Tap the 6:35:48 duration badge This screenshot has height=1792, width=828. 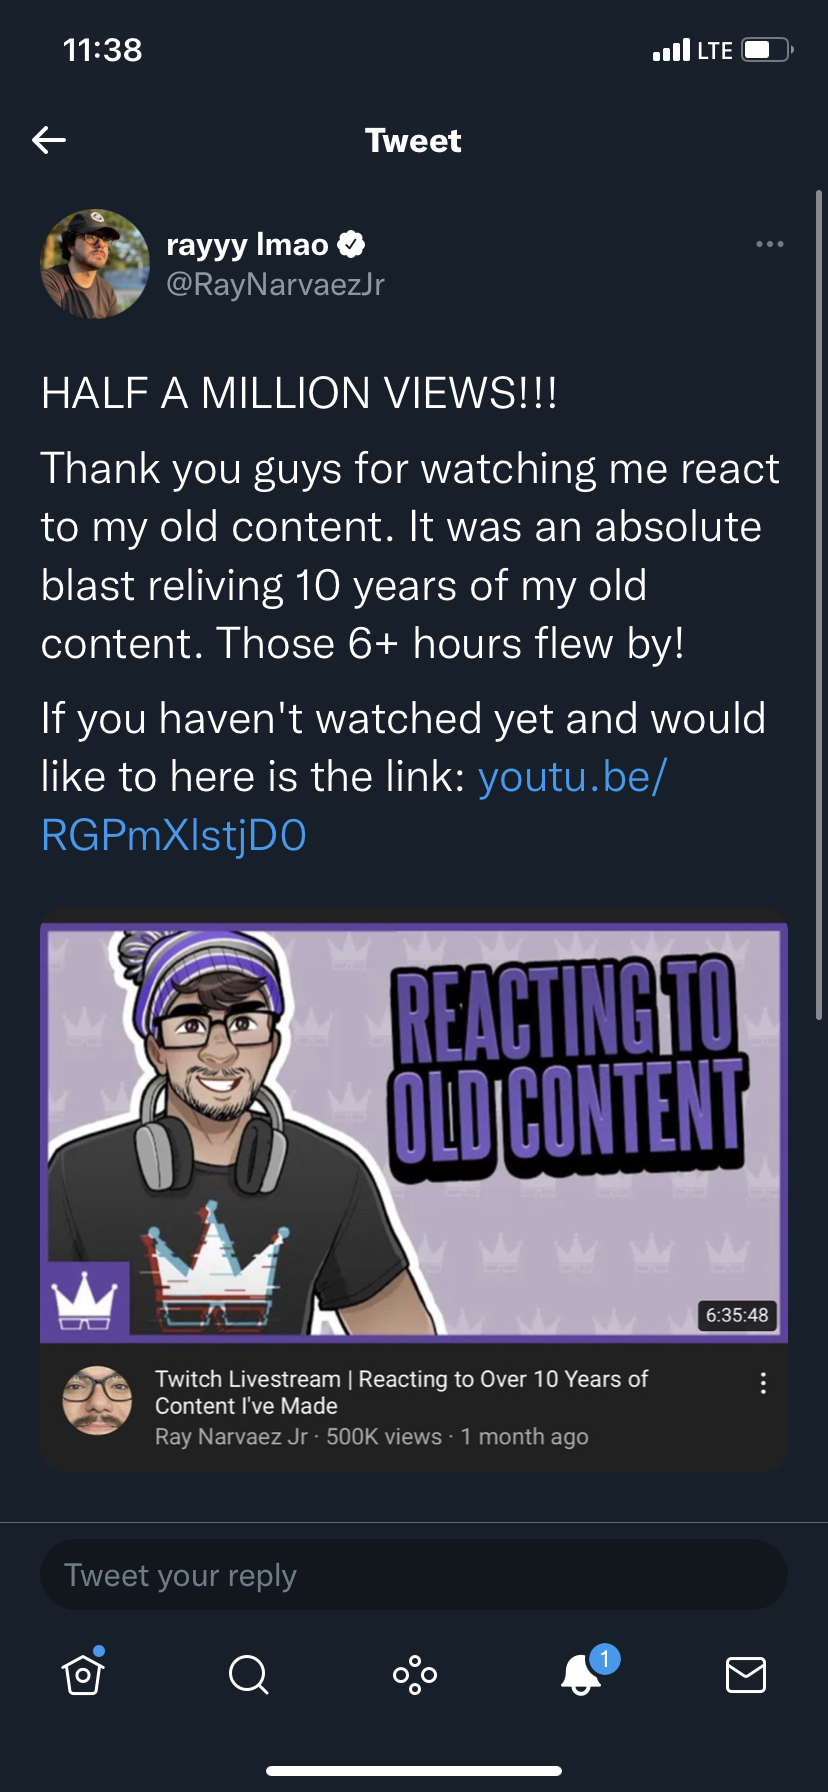pos(737,1315)
